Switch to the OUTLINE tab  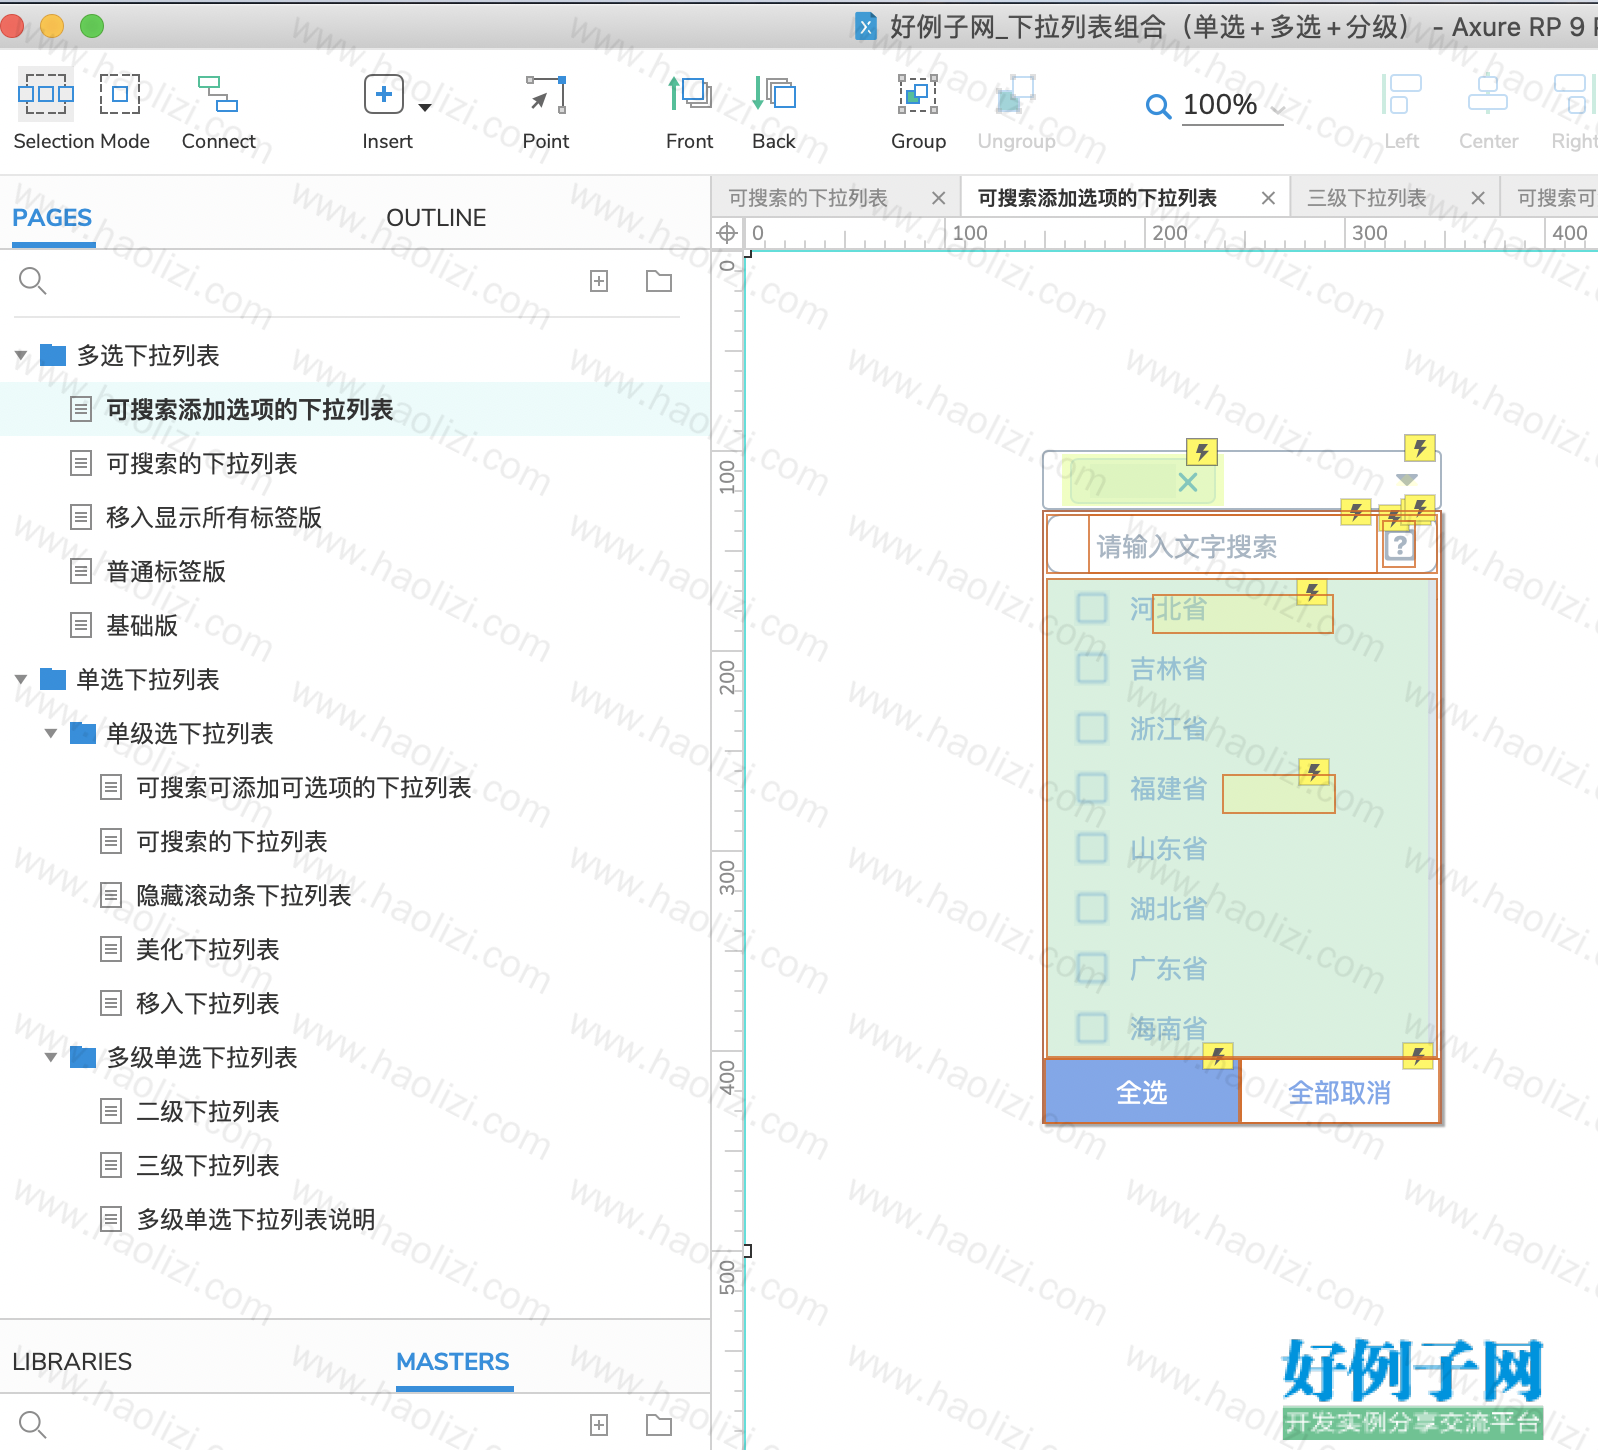[x=436, y=218]
